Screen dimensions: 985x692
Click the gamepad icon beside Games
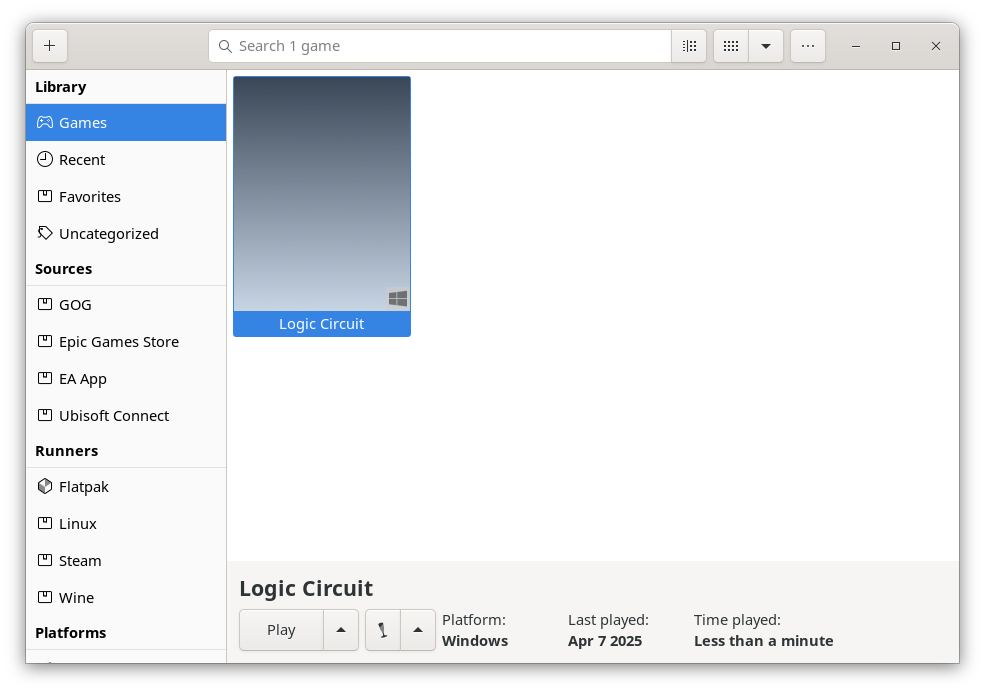click(x=45, y=122)
